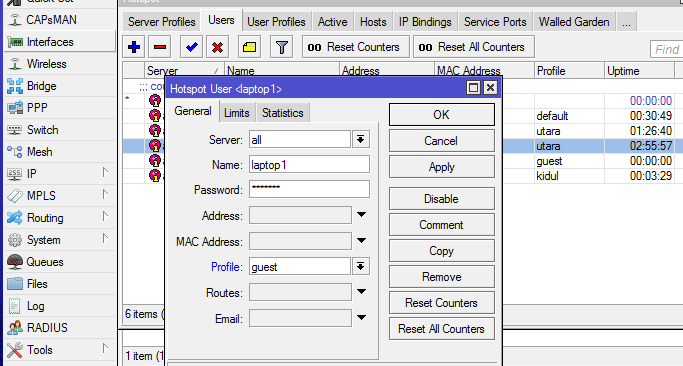Expand the Routes field arrow
This screenshot has height=366, width=683.
point(362,292)
